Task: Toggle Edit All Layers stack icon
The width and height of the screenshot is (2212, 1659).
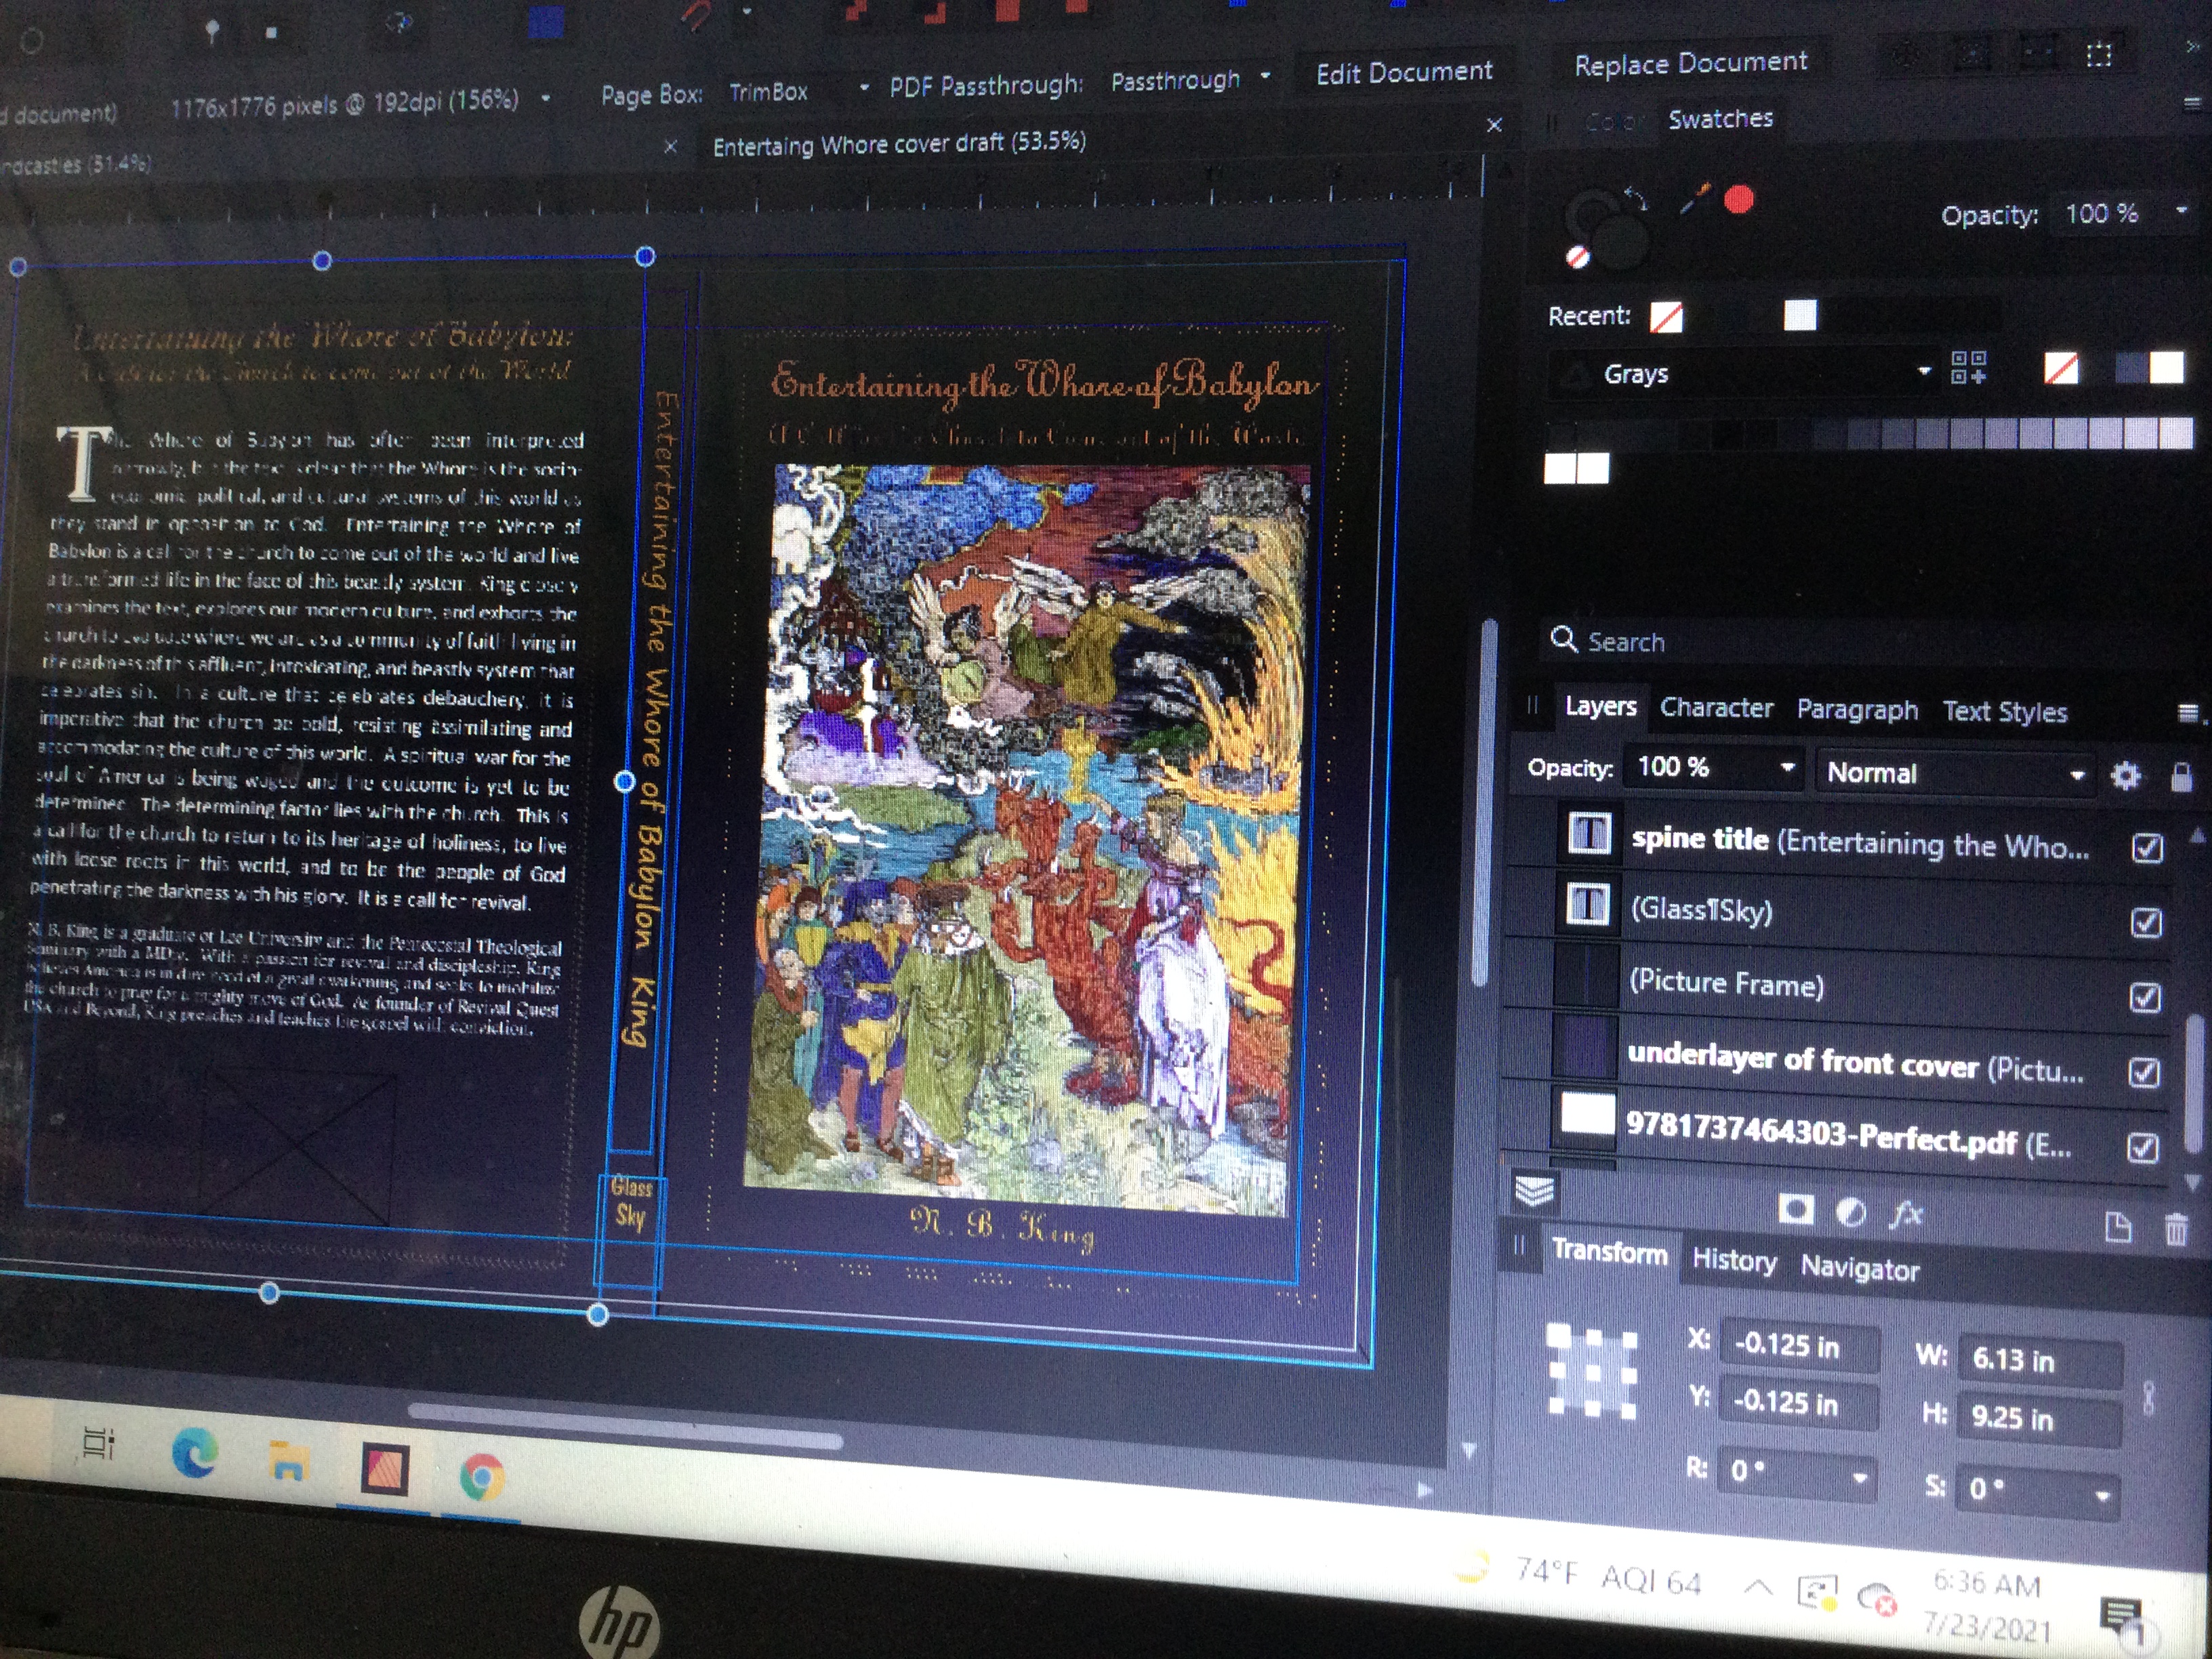Action: tap(1534, 1191)
